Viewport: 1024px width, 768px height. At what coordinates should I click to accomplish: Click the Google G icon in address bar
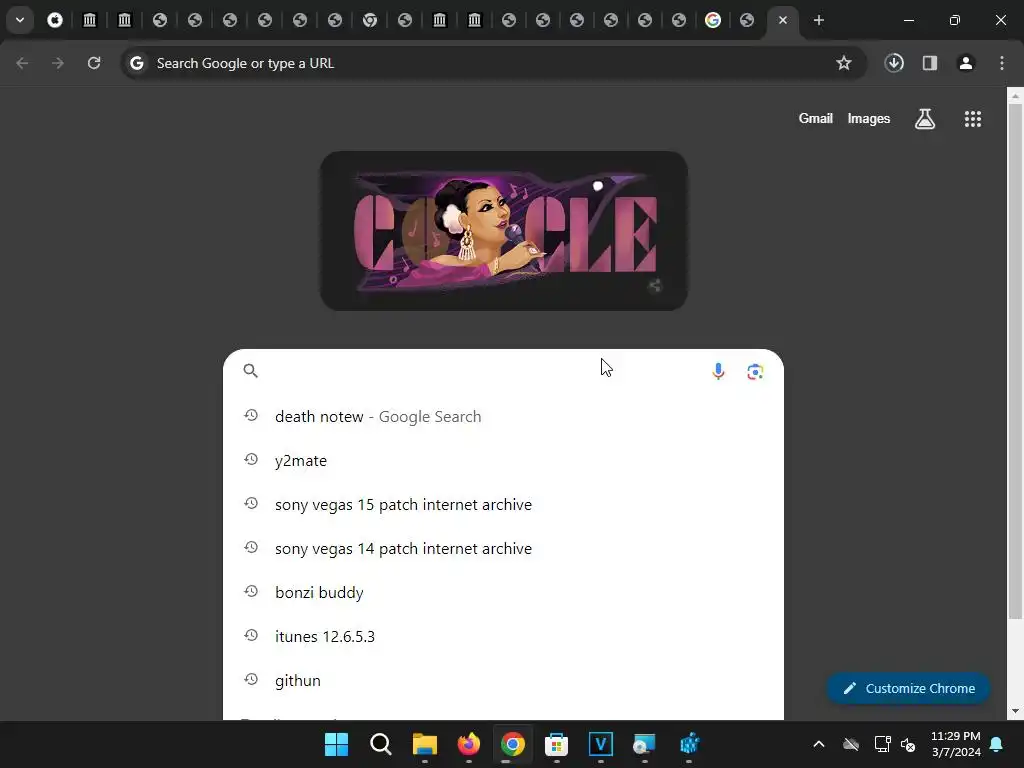click(x=136, y=63)
